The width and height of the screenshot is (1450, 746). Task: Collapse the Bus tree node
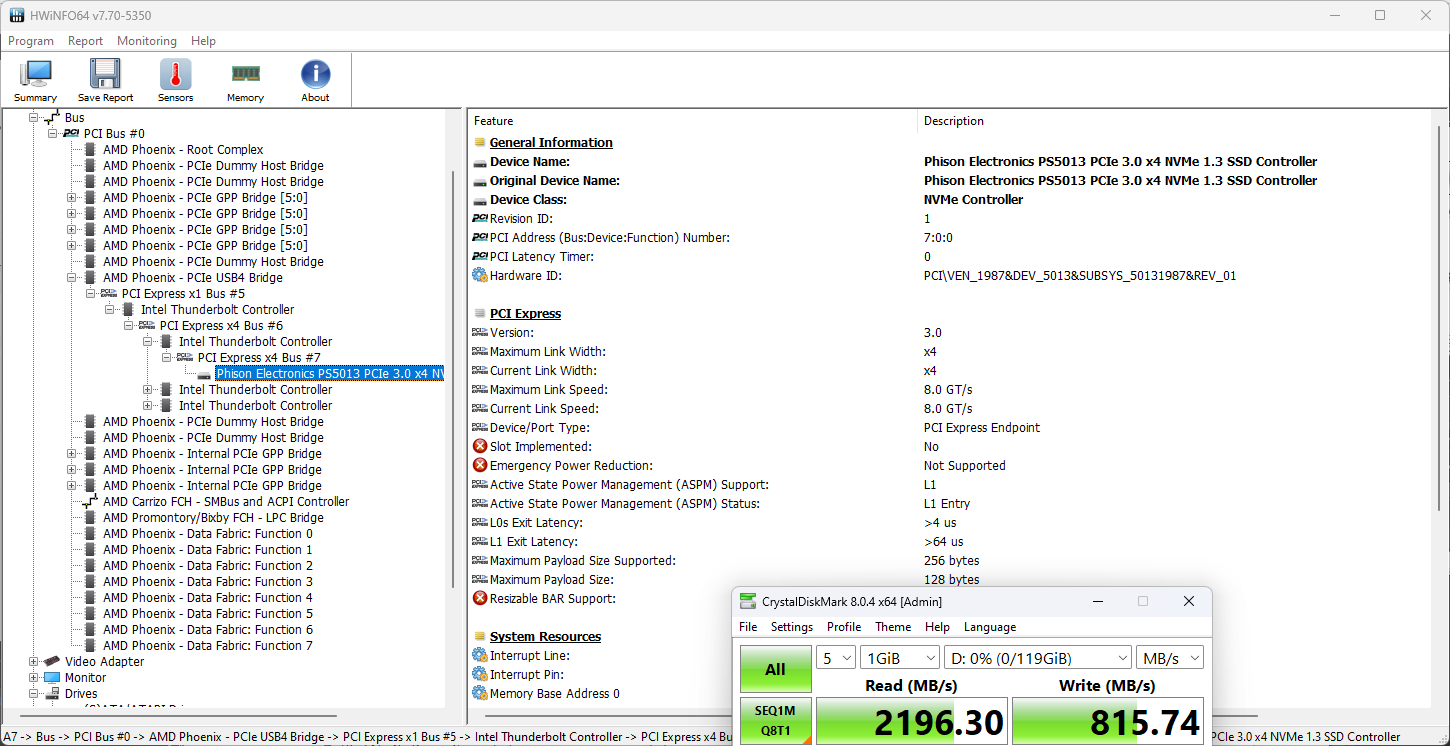point(33,118)
